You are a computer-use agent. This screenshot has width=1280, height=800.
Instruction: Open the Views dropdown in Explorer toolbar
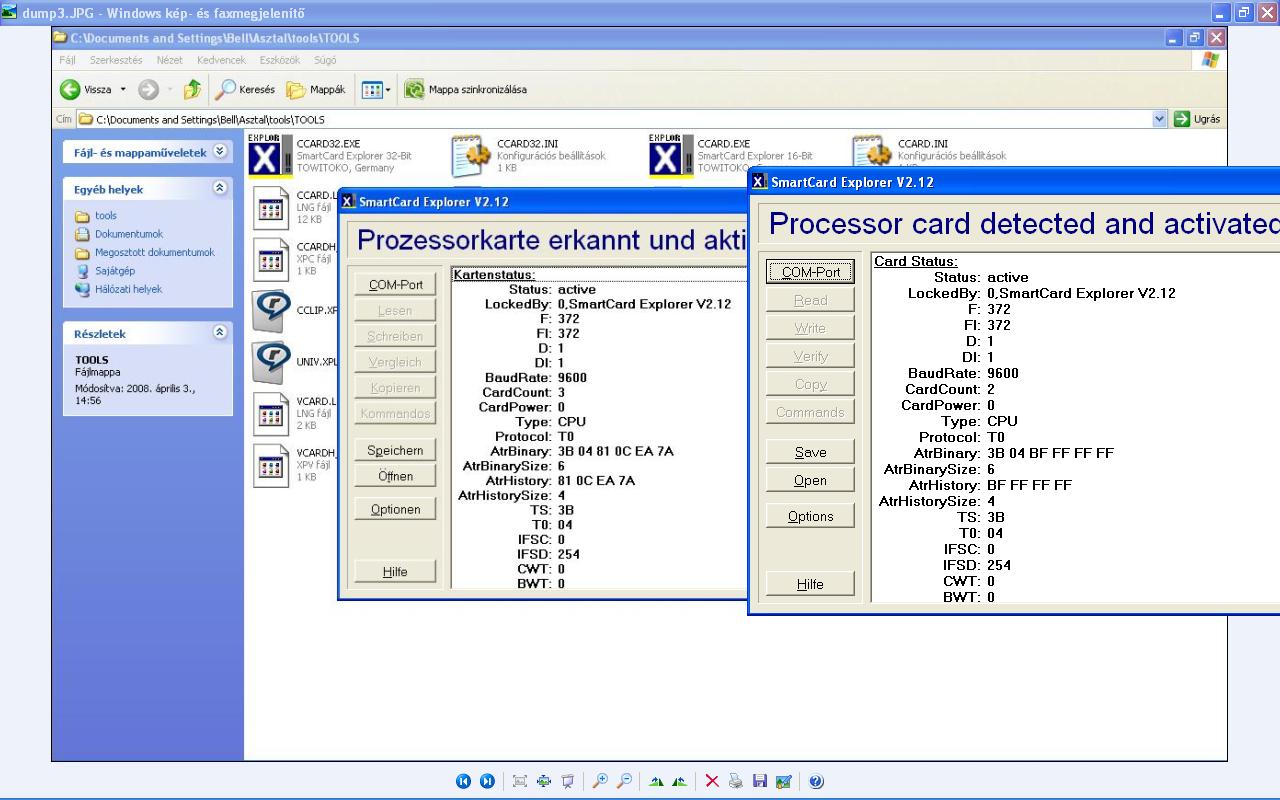click(x=388, y=90)
